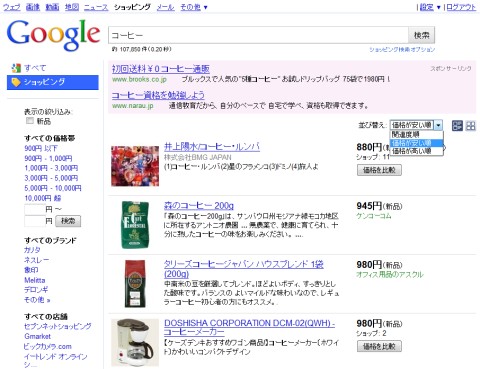Open タリーズコーヒージャパン ハウスブレンド product link

coord(244,269)
